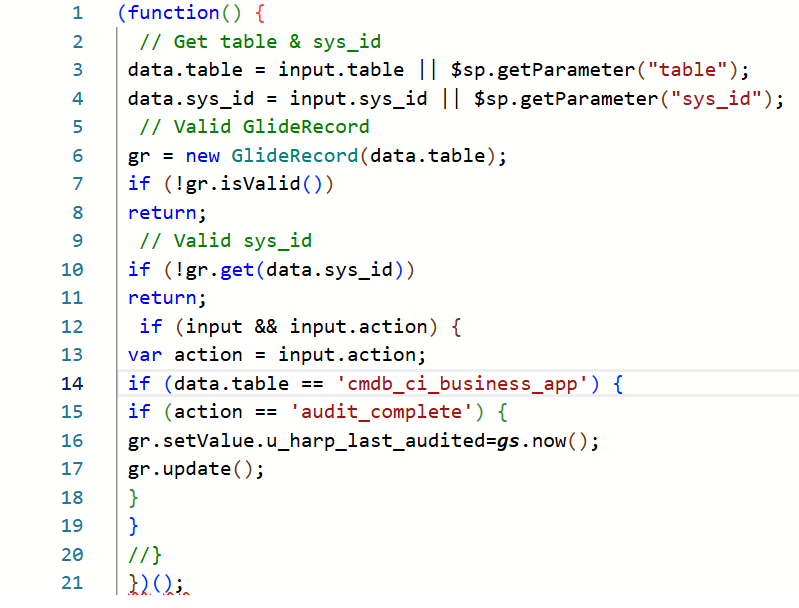Click the 'cmdb_ci_business_app' string
Viewport: 799px width, 608px height.
point(462,383)
